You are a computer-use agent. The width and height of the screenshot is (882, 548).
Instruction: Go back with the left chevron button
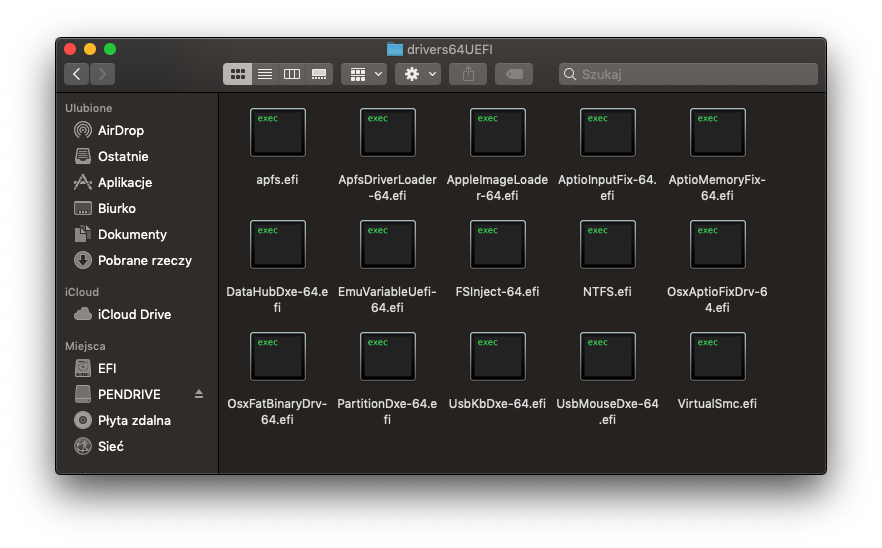pyautogui.click(x=76, y=74)
